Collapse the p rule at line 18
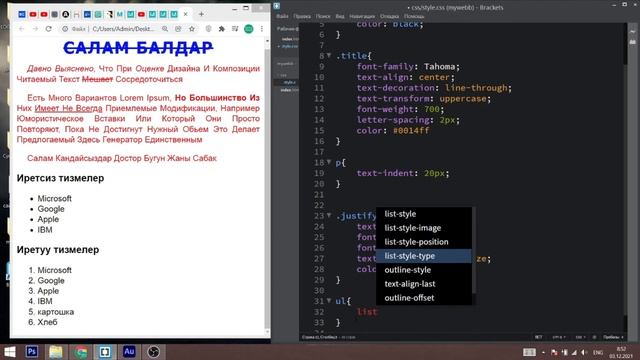Image resolution: width=640 pixels, height=360 pixels. [x=329, y=162]
